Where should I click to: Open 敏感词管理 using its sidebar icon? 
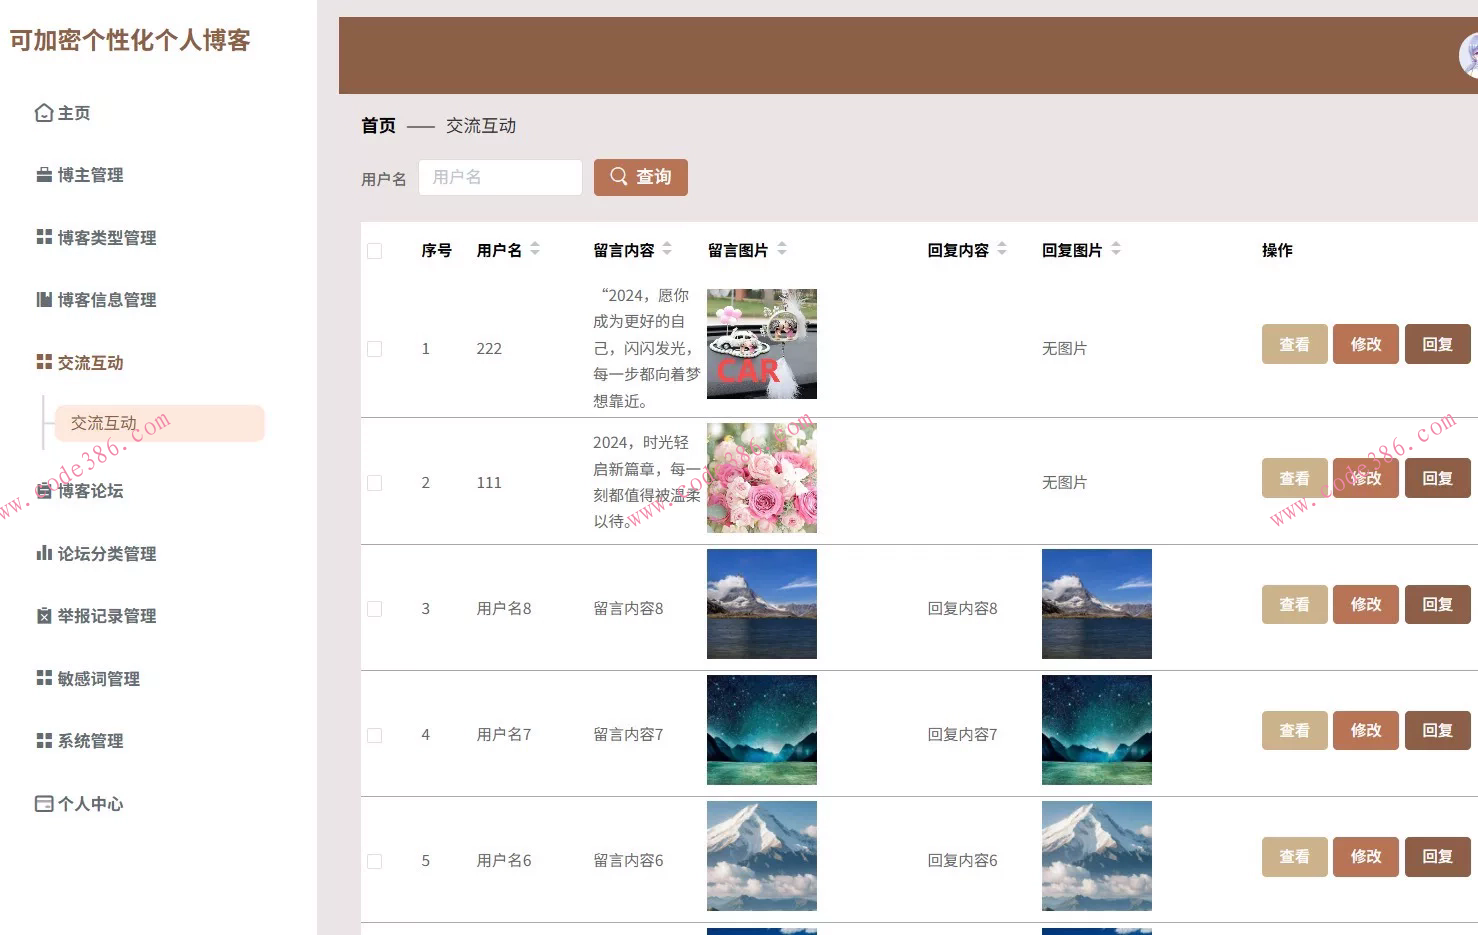(42, 678)
